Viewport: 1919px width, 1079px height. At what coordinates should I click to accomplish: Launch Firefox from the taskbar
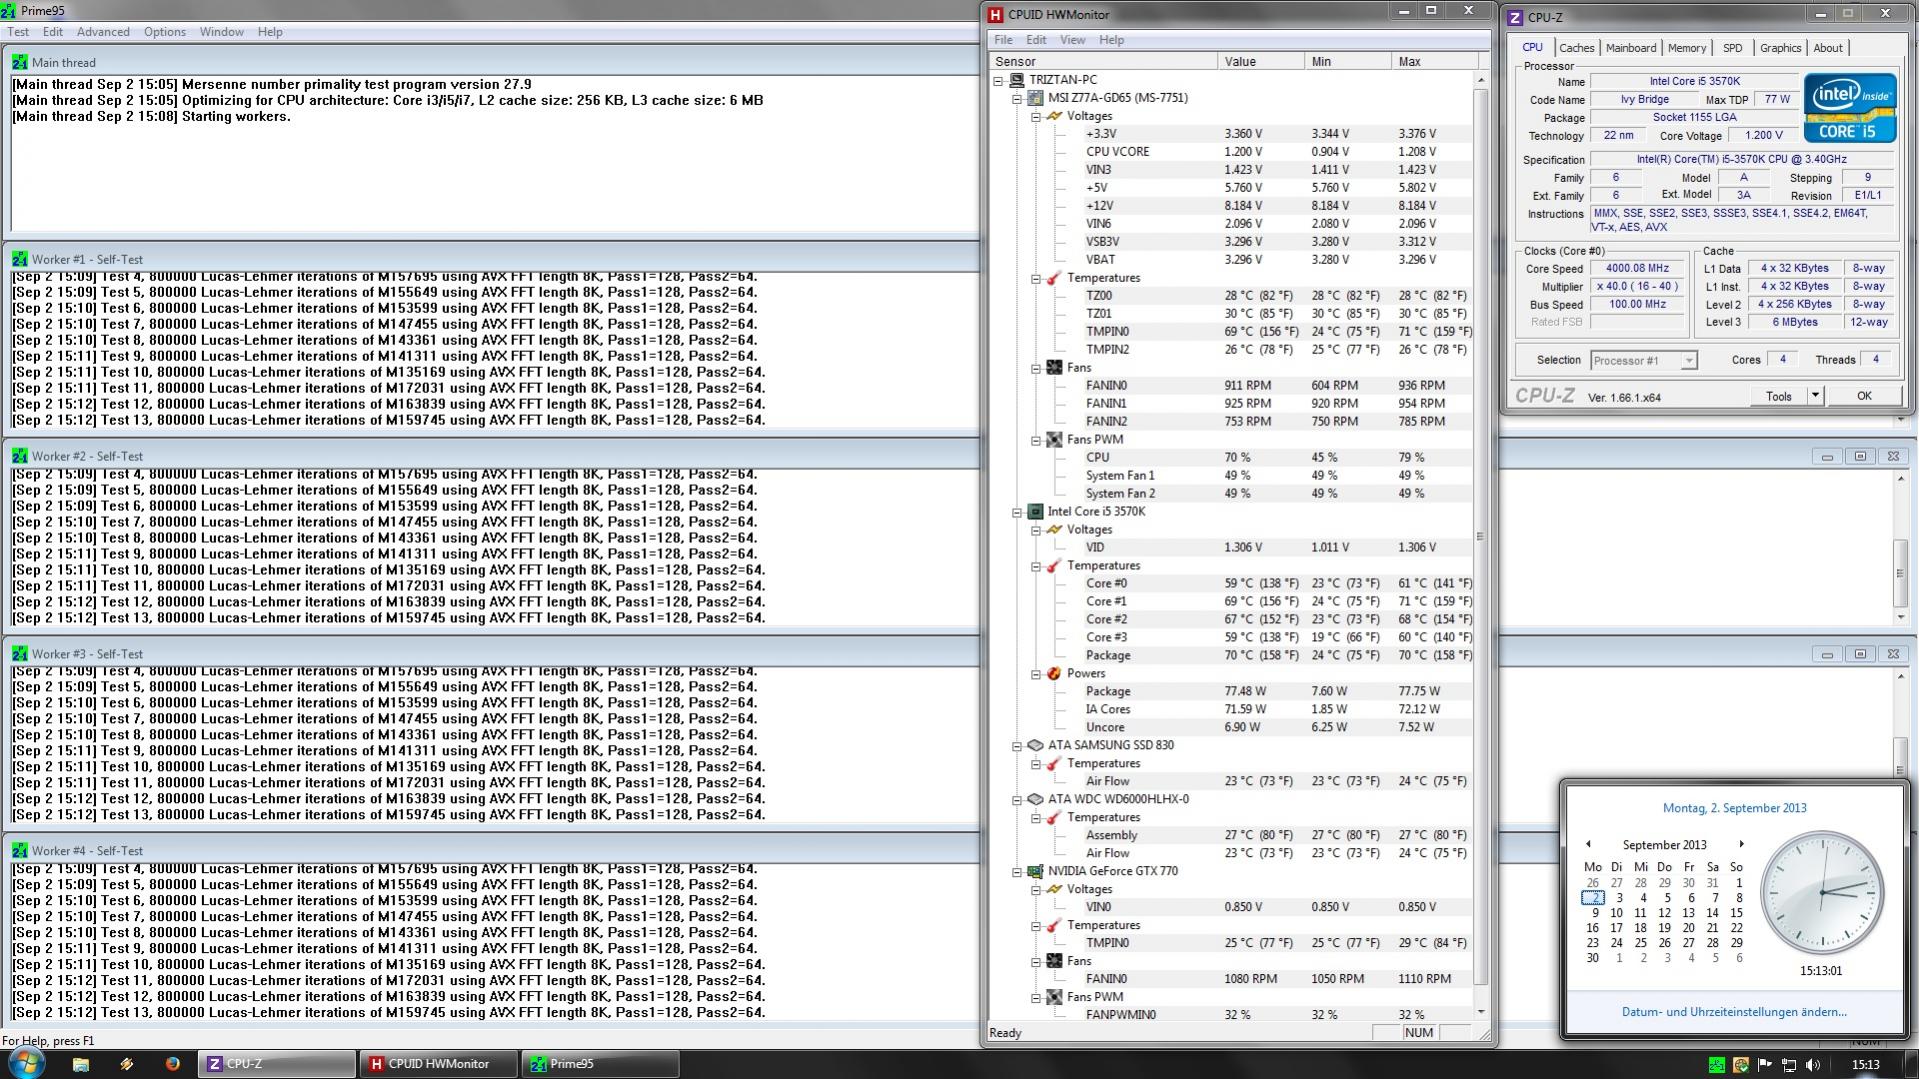[x=172, y=1064]
